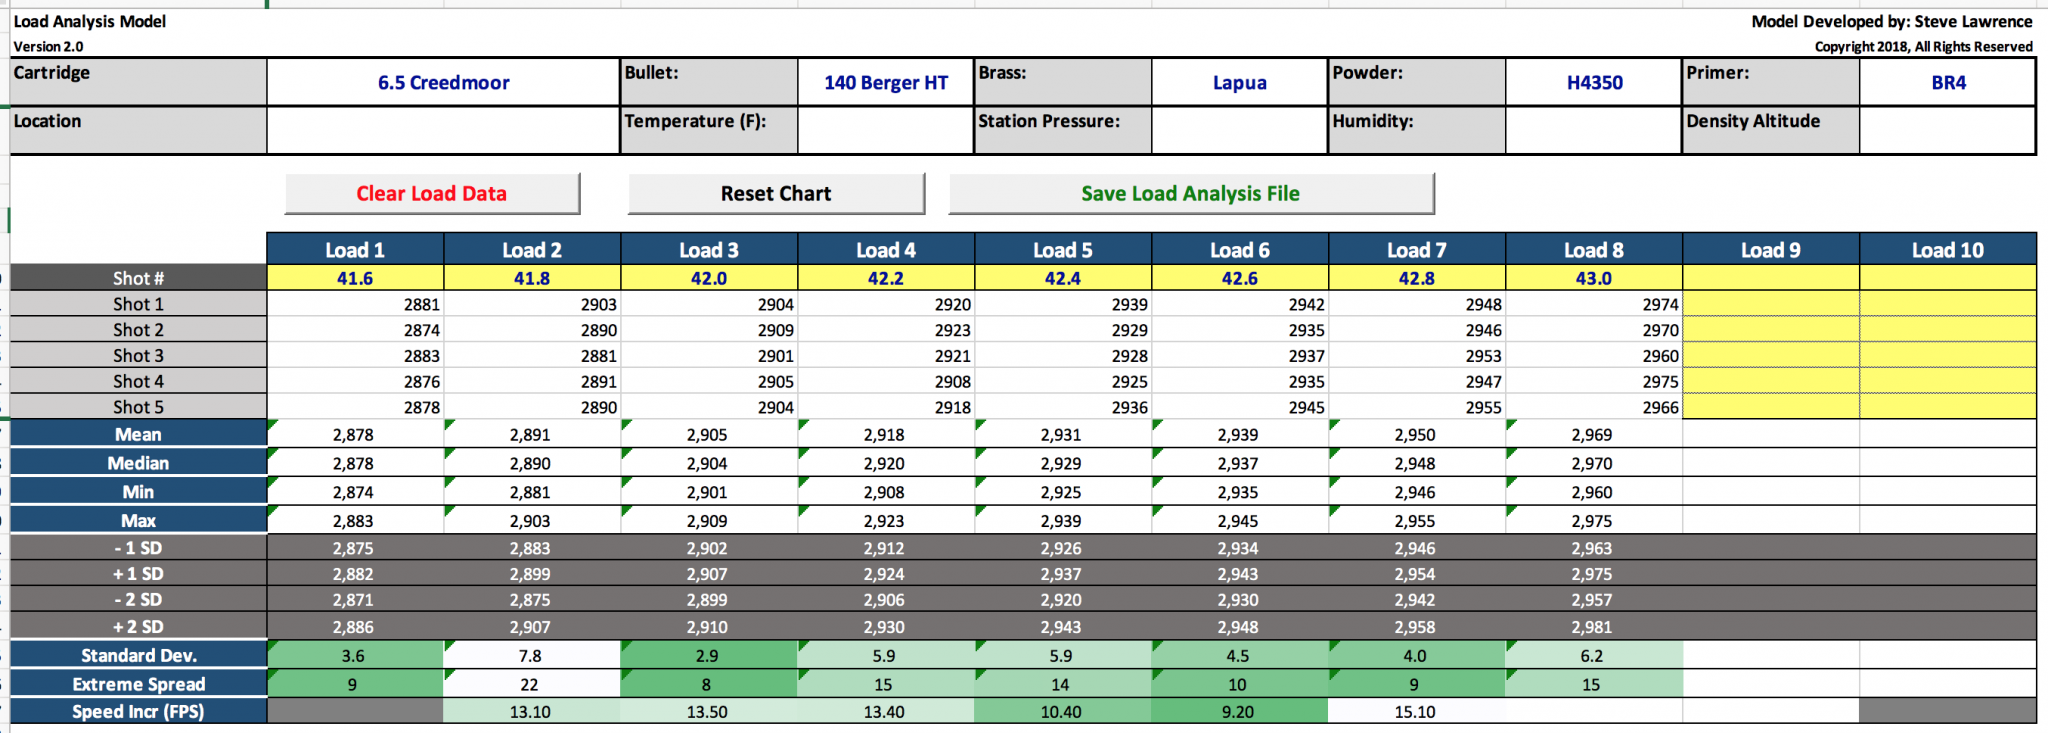Select Shot 5 velocity 2936
Screen dimensions: 2048x733
click(x=1063, y=407)
